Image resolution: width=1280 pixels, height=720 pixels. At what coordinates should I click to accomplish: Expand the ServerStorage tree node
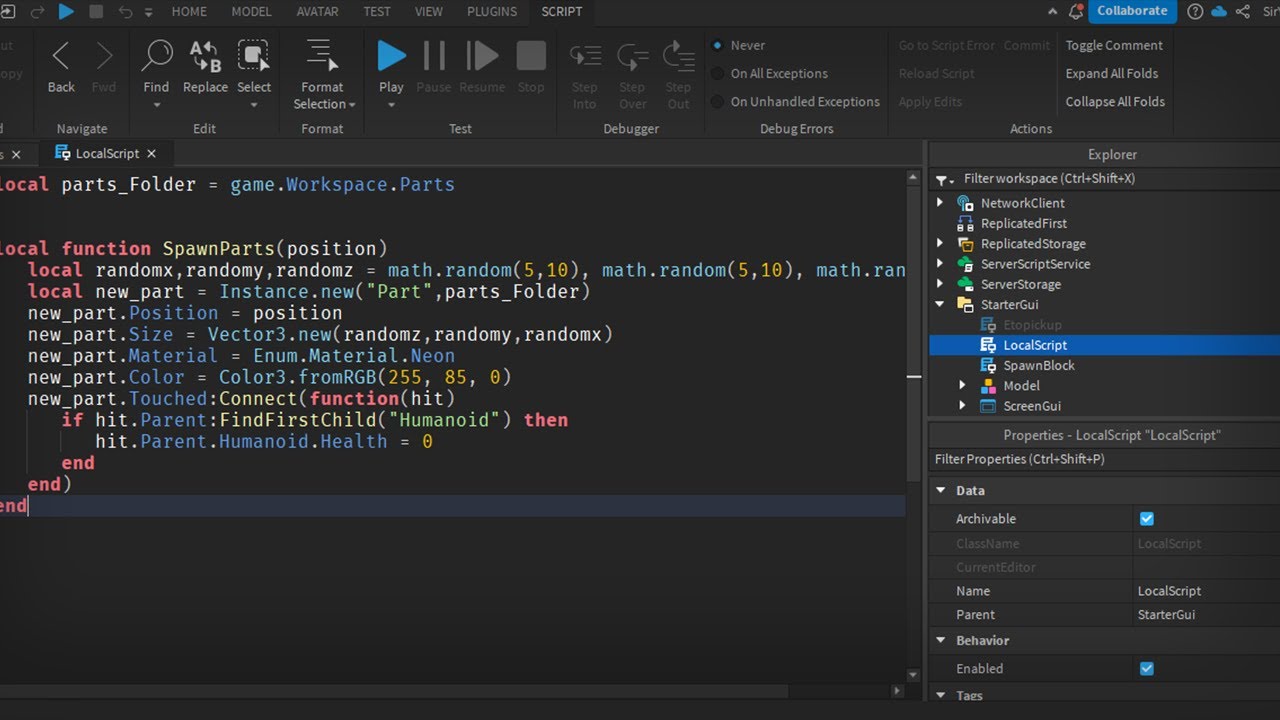(940, 284)
